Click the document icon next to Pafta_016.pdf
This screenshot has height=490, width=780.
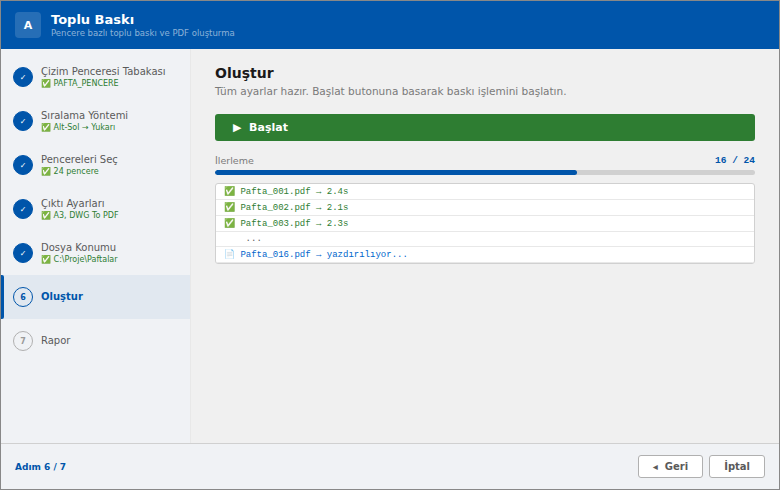point(229,254)
